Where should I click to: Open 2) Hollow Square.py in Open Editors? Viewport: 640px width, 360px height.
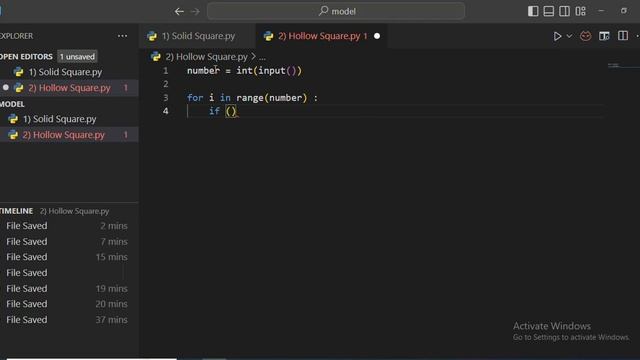tap(69, 88)
